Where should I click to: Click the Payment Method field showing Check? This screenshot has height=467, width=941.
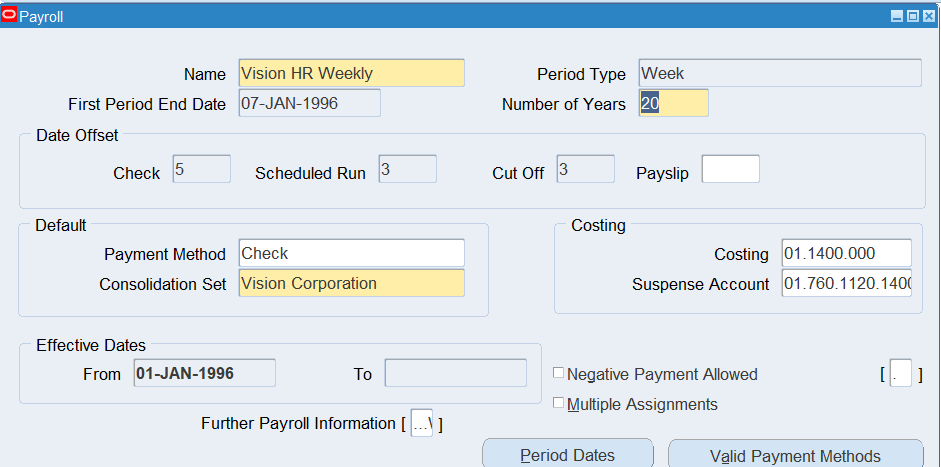351,253
